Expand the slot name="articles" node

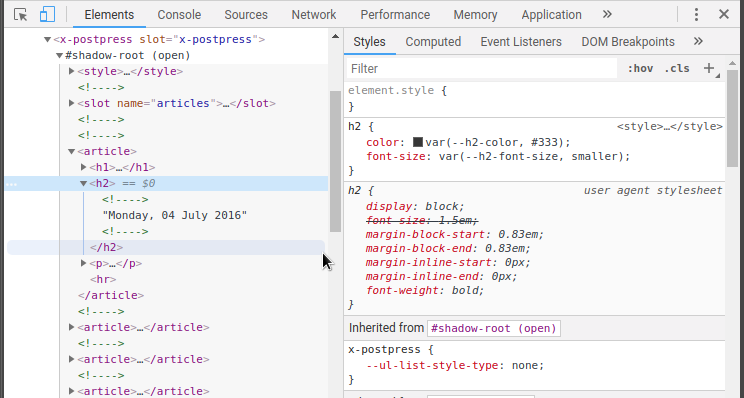tap(71, 103)
